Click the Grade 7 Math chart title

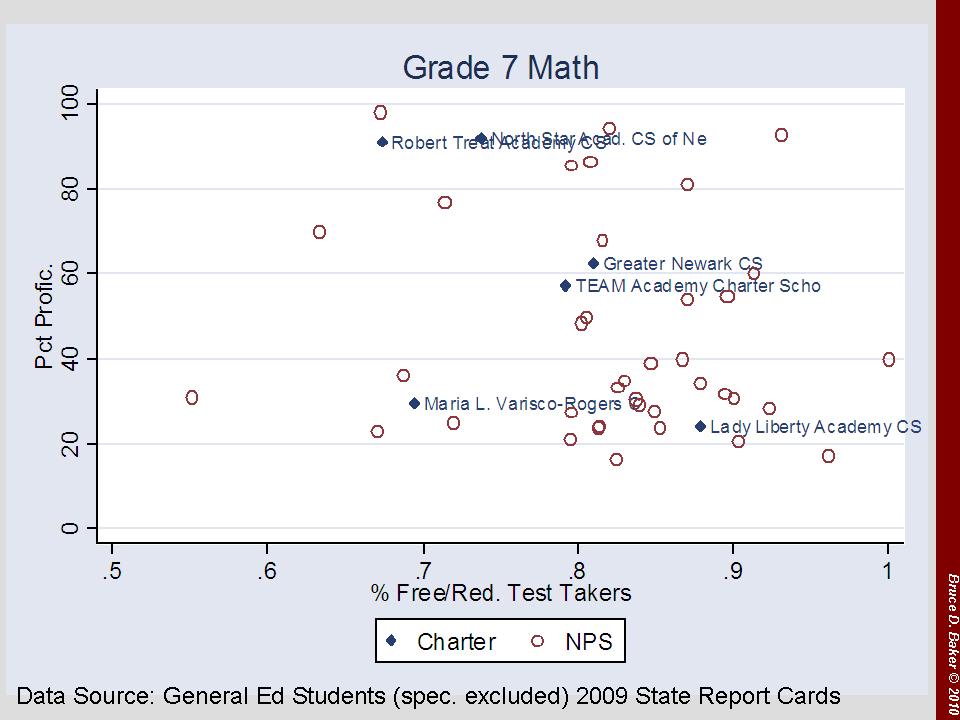(501, 68)
